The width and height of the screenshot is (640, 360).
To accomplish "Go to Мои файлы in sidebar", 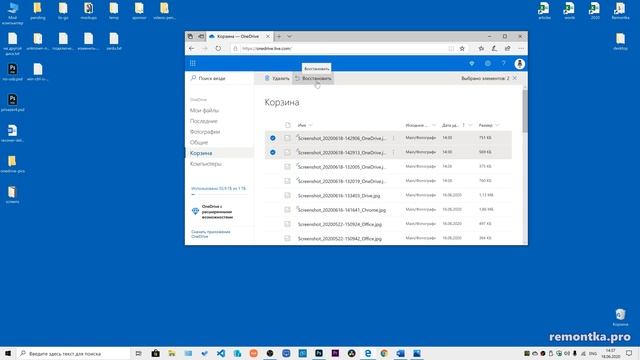I will (204, 111).
